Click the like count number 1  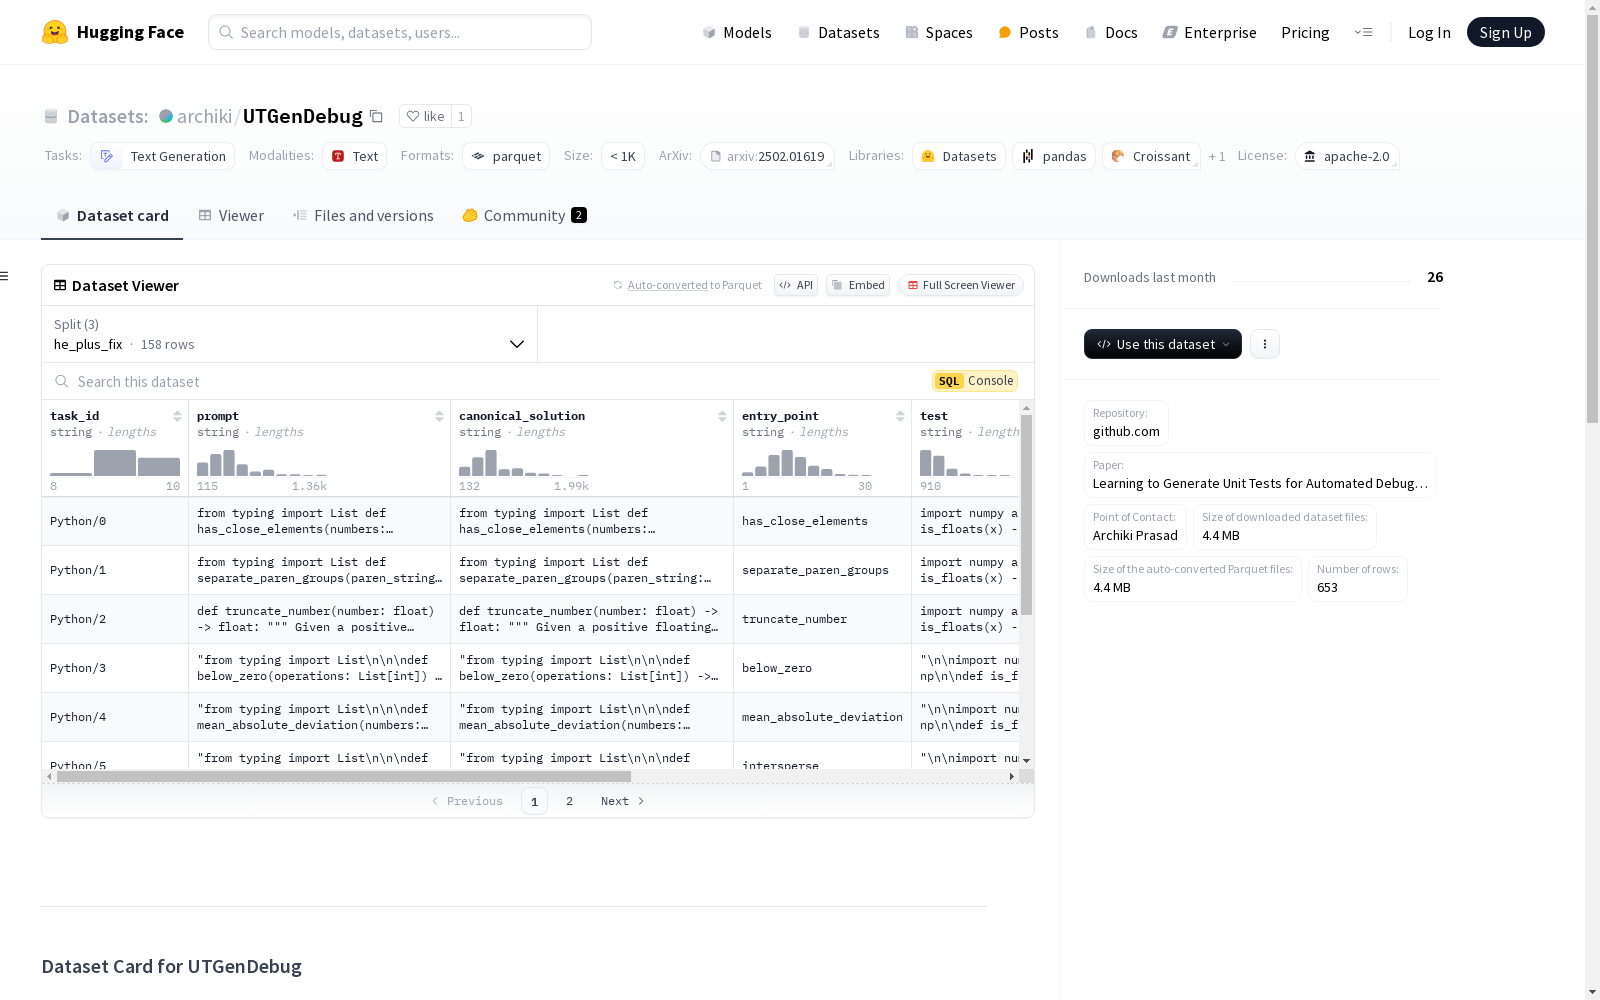pos(461,116)
